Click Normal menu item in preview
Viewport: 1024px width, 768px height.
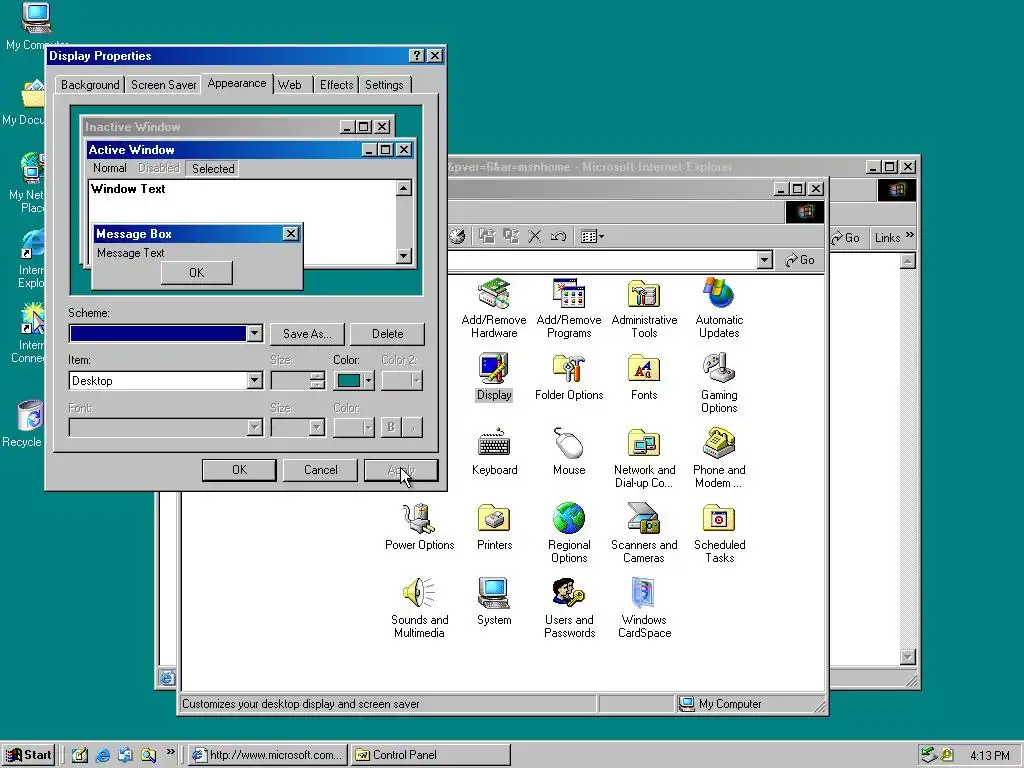(x=110, y=168)
